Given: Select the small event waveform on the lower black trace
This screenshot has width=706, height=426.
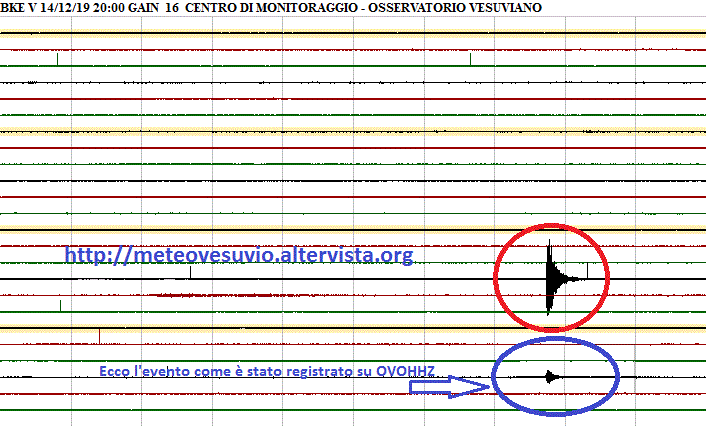Looking at the screenshot, I should pos(553,377).
